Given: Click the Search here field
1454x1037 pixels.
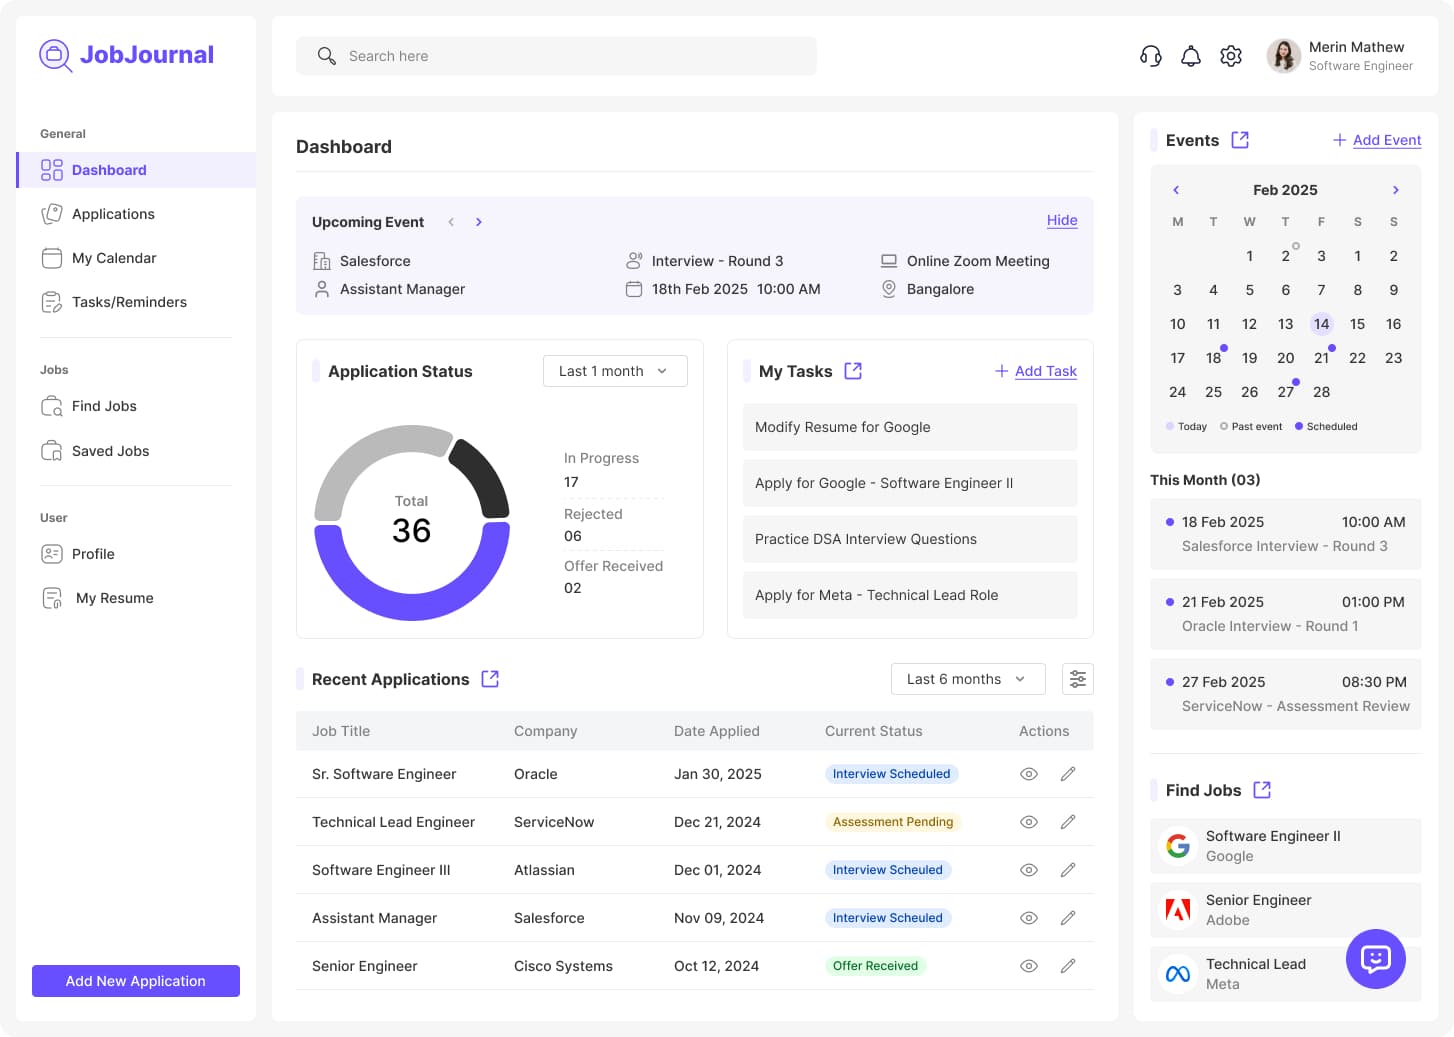Looking at the screenshot, I should tap(556, 56).
